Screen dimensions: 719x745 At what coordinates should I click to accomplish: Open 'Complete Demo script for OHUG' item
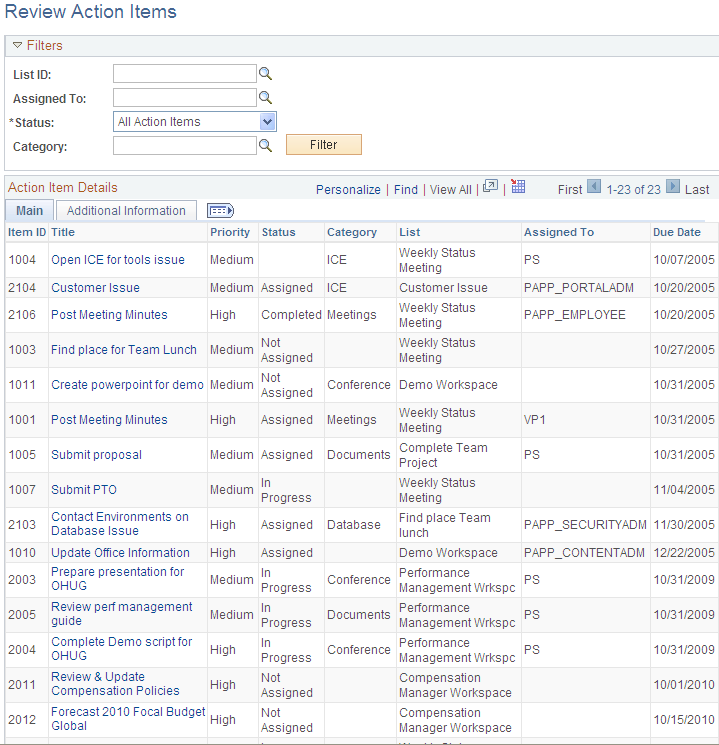pos(122,649)
